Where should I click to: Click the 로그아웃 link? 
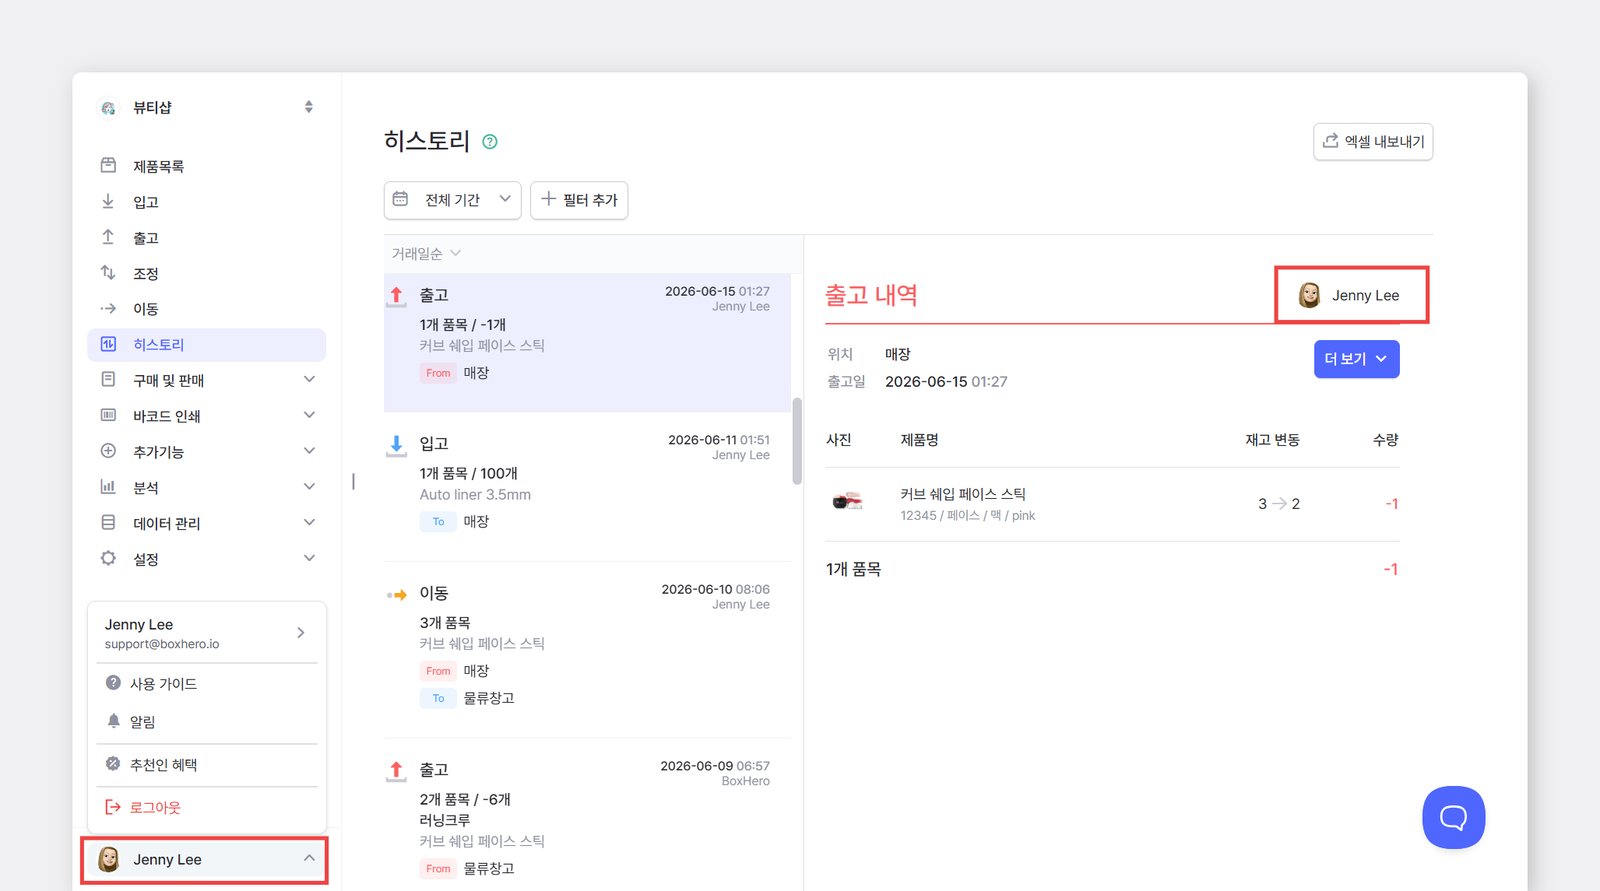click(155, 808)
